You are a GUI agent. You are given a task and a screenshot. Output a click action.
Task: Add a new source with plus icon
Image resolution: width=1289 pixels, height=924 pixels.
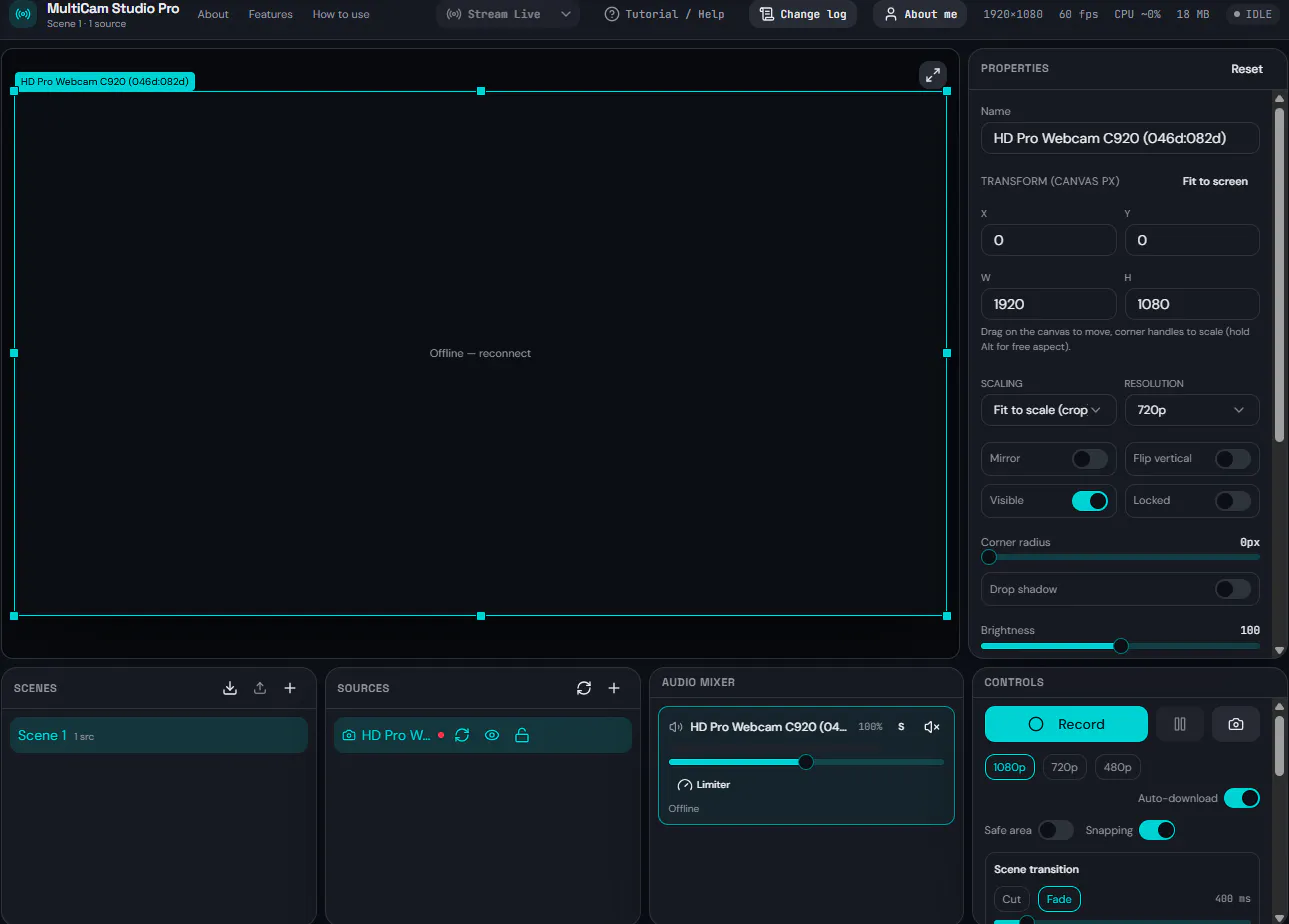click(614, 688)
